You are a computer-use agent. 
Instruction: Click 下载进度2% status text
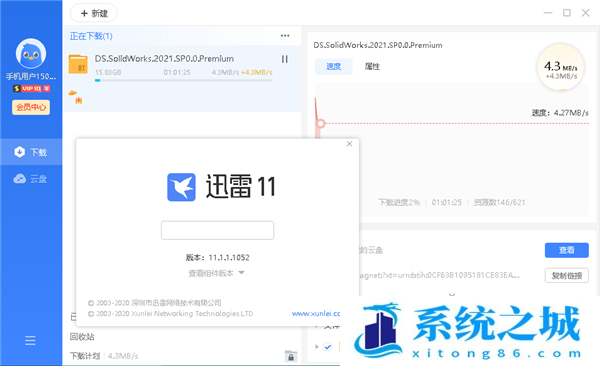point(399,202)
